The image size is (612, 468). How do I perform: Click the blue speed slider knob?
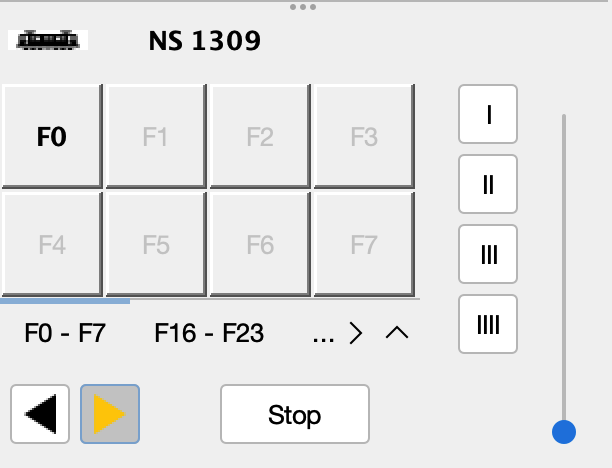tap(564, 432)
